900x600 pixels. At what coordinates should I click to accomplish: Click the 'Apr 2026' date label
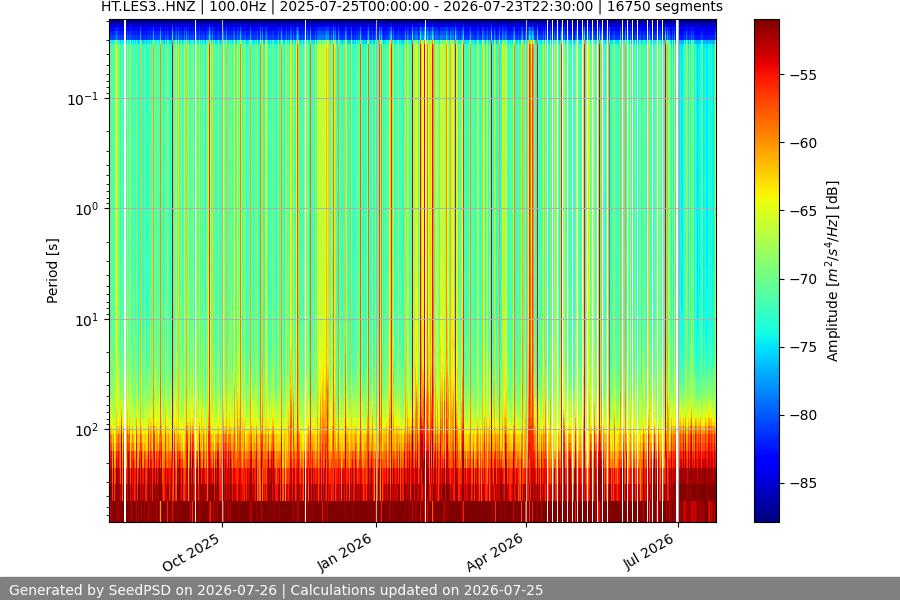(x=495, y=552)
